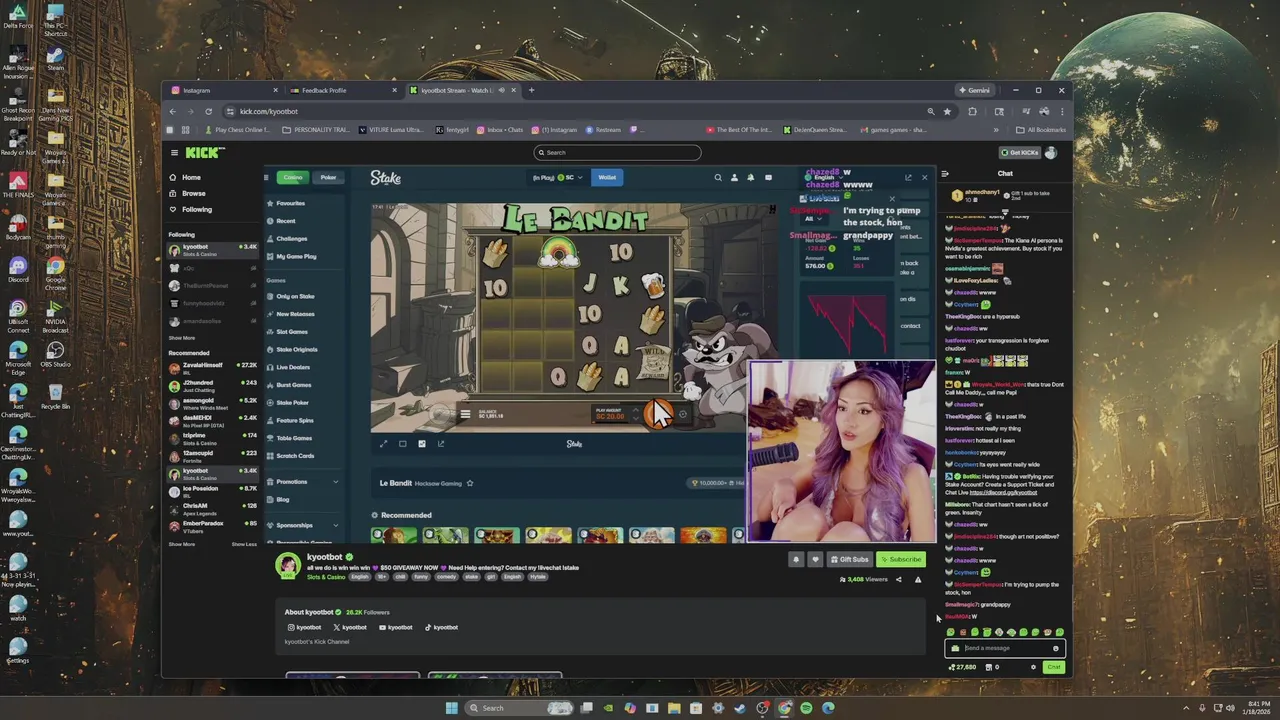Click Show more under Following list
The image size is (1280, 720).
click(x=181, y=338)
